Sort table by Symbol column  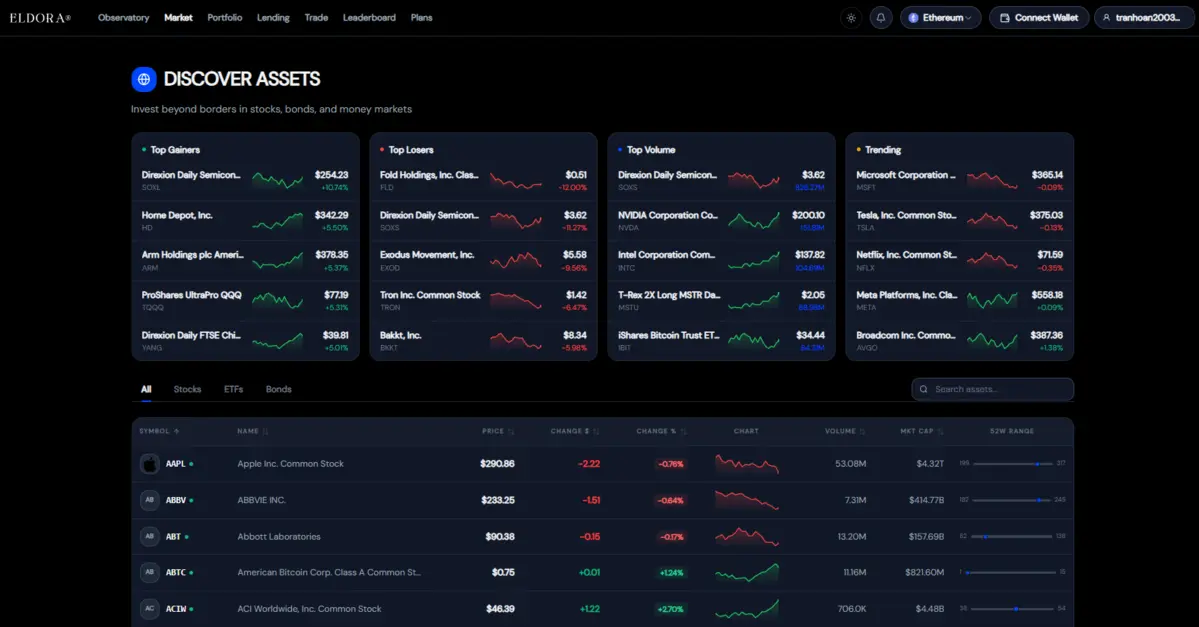click(159, 431)
